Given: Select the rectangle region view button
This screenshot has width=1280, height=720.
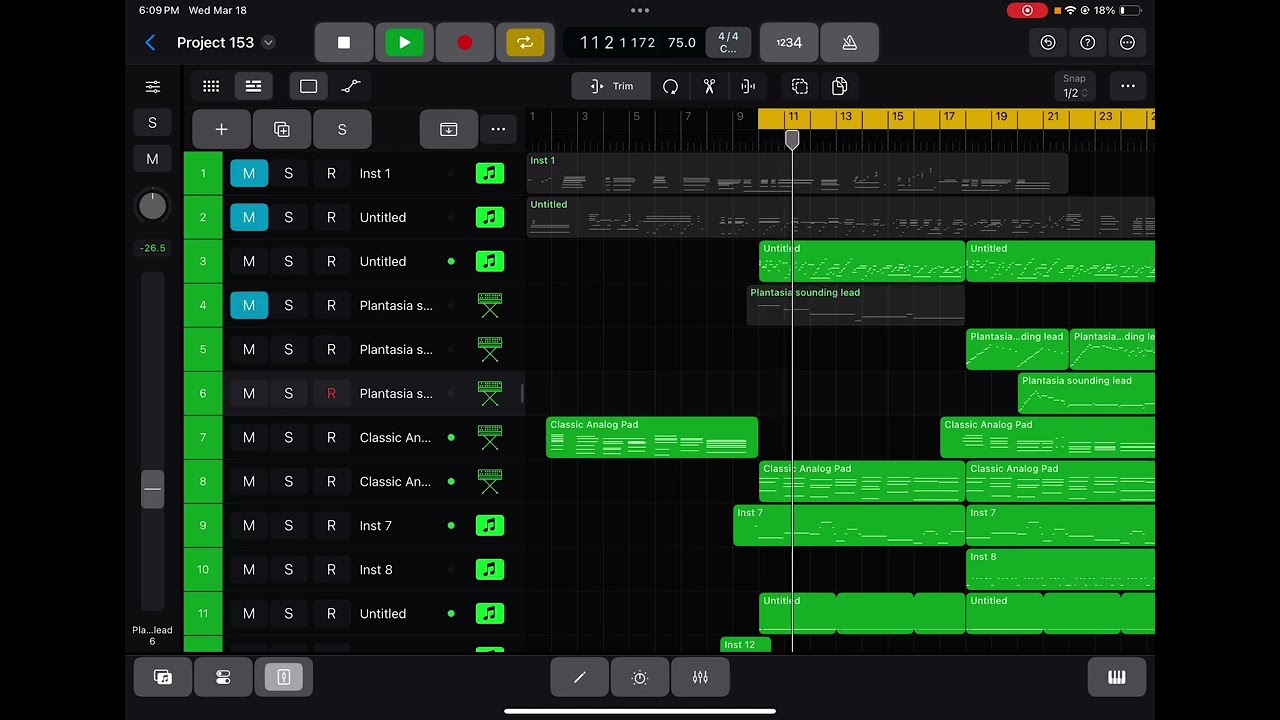Looking at the screenshot, I should 308,86.
